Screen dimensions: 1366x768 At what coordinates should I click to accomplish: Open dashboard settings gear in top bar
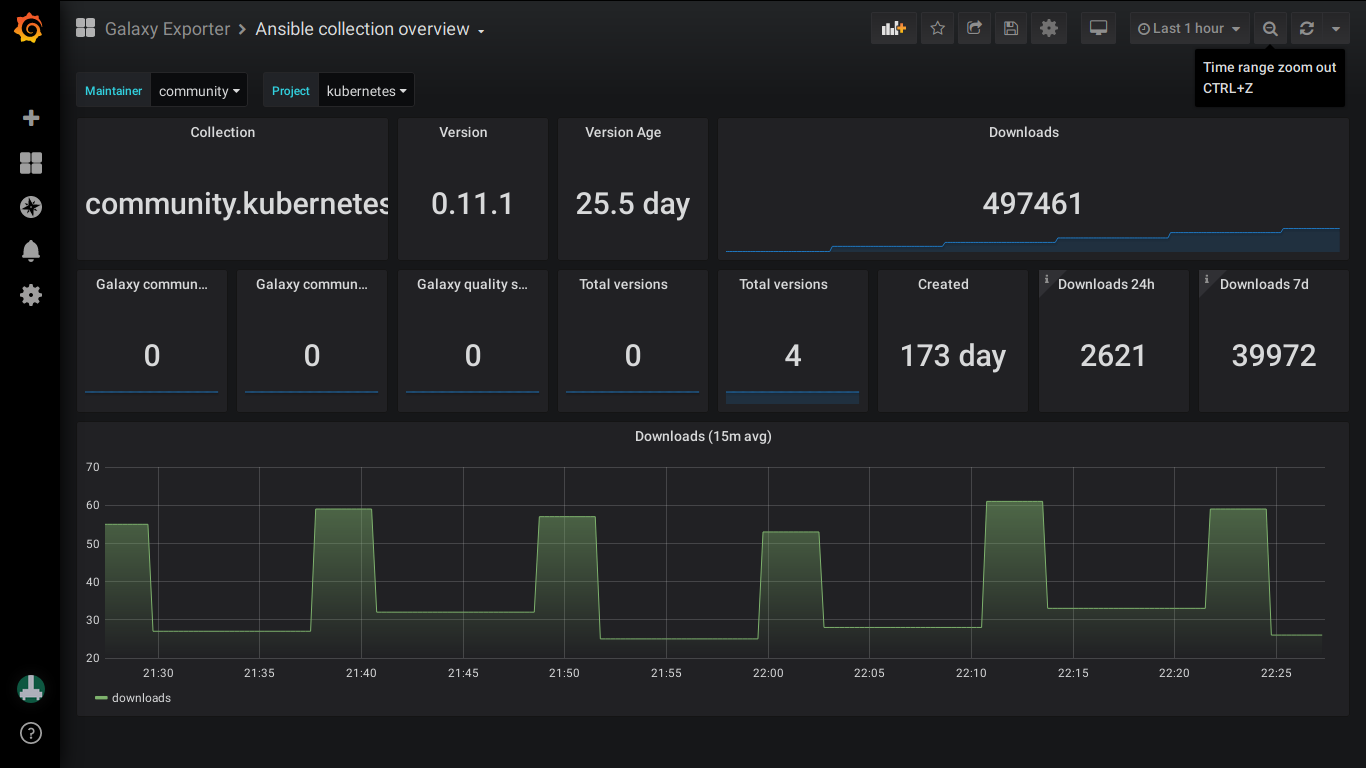[1049, 29]
